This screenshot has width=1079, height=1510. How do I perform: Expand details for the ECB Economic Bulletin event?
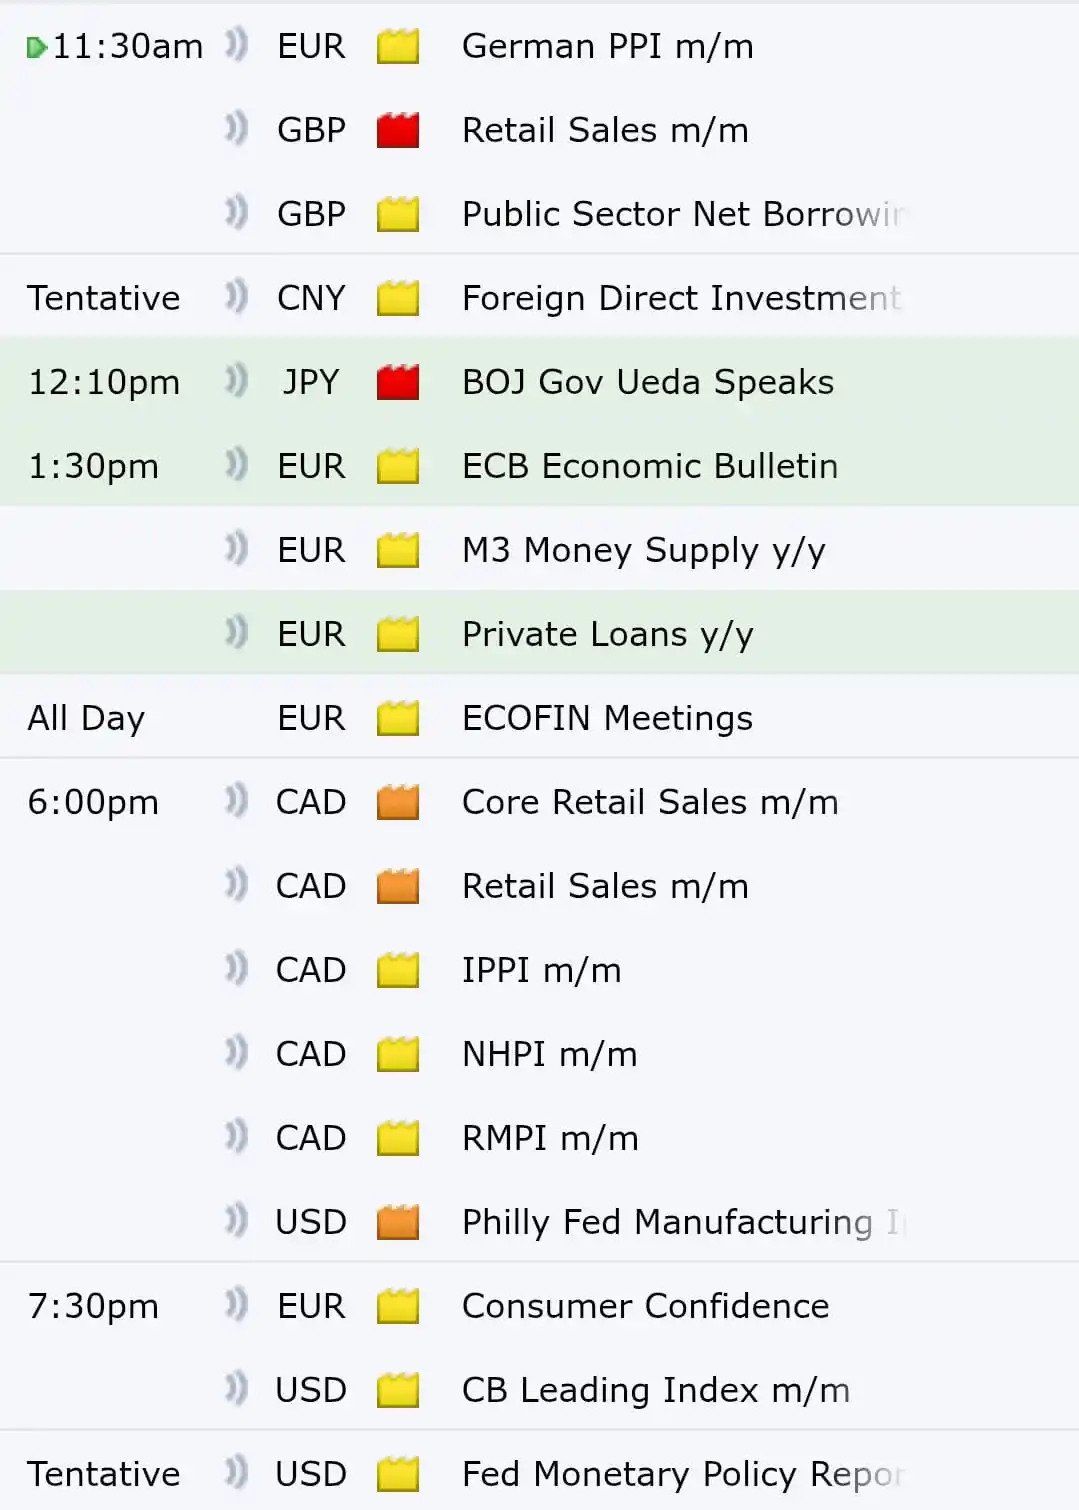[x=650, y=465]
